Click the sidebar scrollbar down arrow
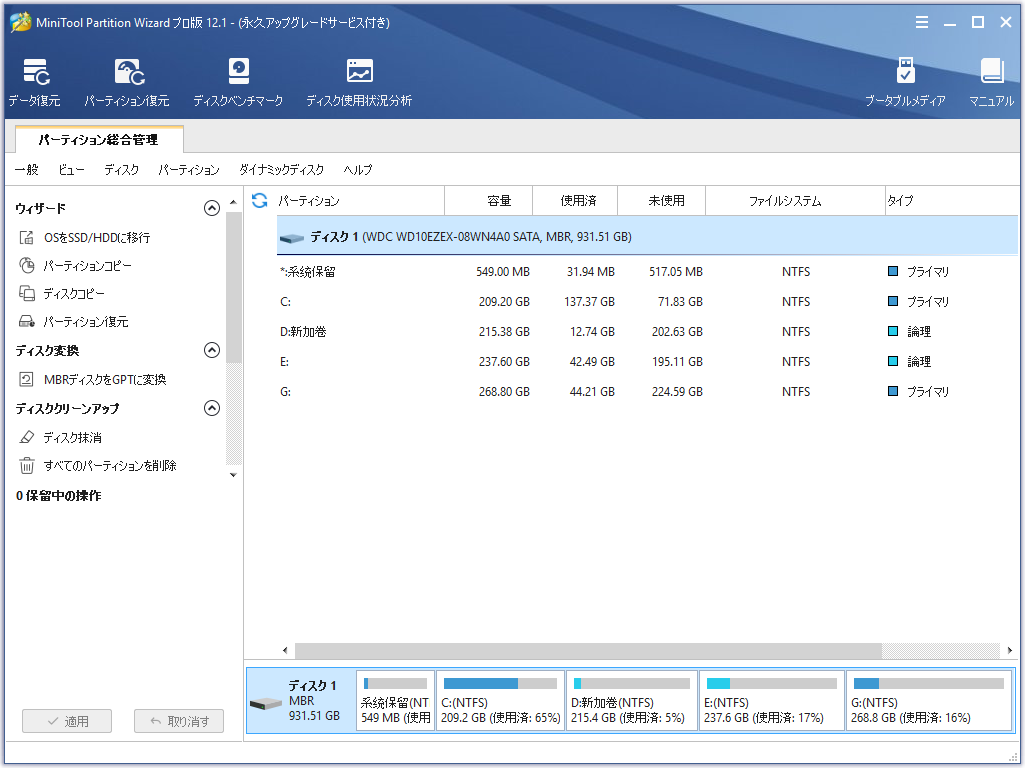Viewport: 1025px width, 768px height. coord(233,475)
